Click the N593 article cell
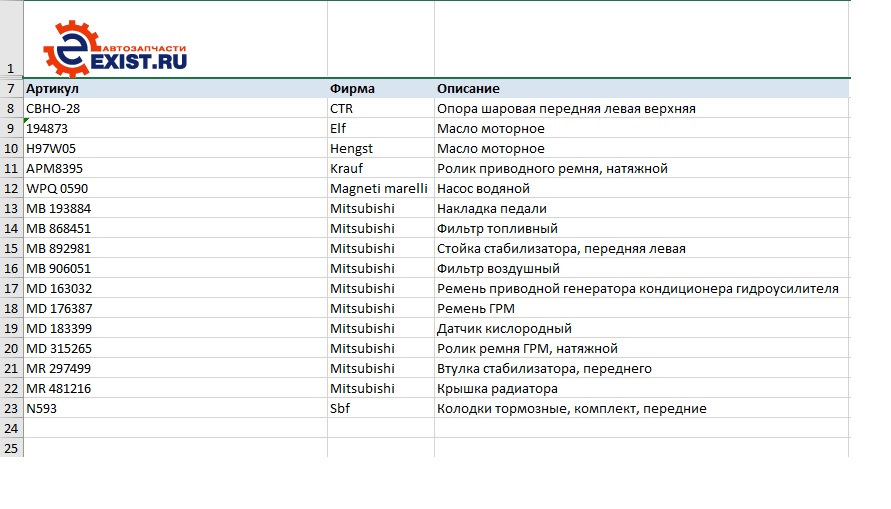The width and height of the screenshot is (891, 509). (x=175, y=408)
